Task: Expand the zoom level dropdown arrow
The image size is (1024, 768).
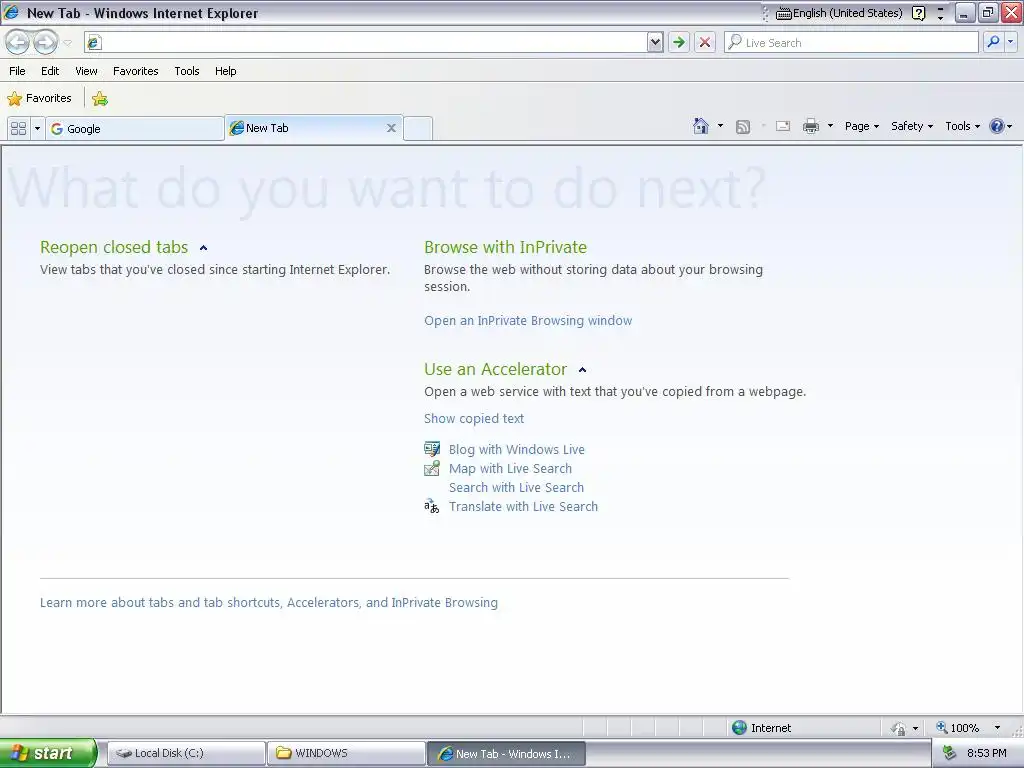Action: 997,728
